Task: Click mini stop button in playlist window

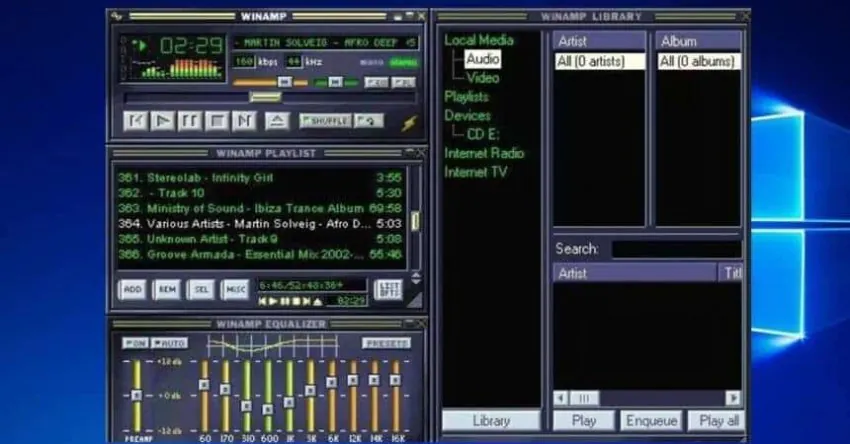Action: 296,301
